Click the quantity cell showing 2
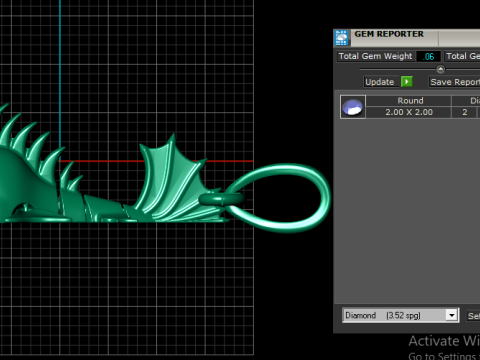Image resolution: width=480 pixels, height=360 pixels. [465, 112]
